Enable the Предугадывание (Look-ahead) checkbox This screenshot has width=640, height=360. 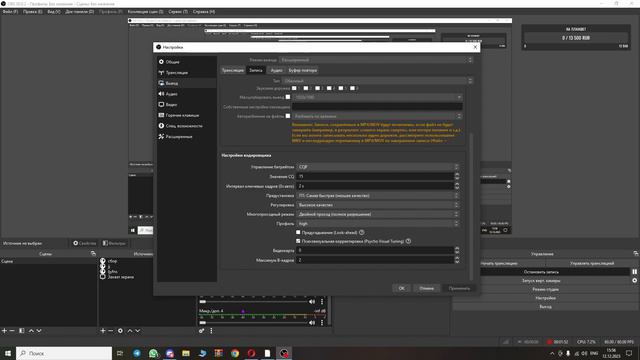[298, 232]
